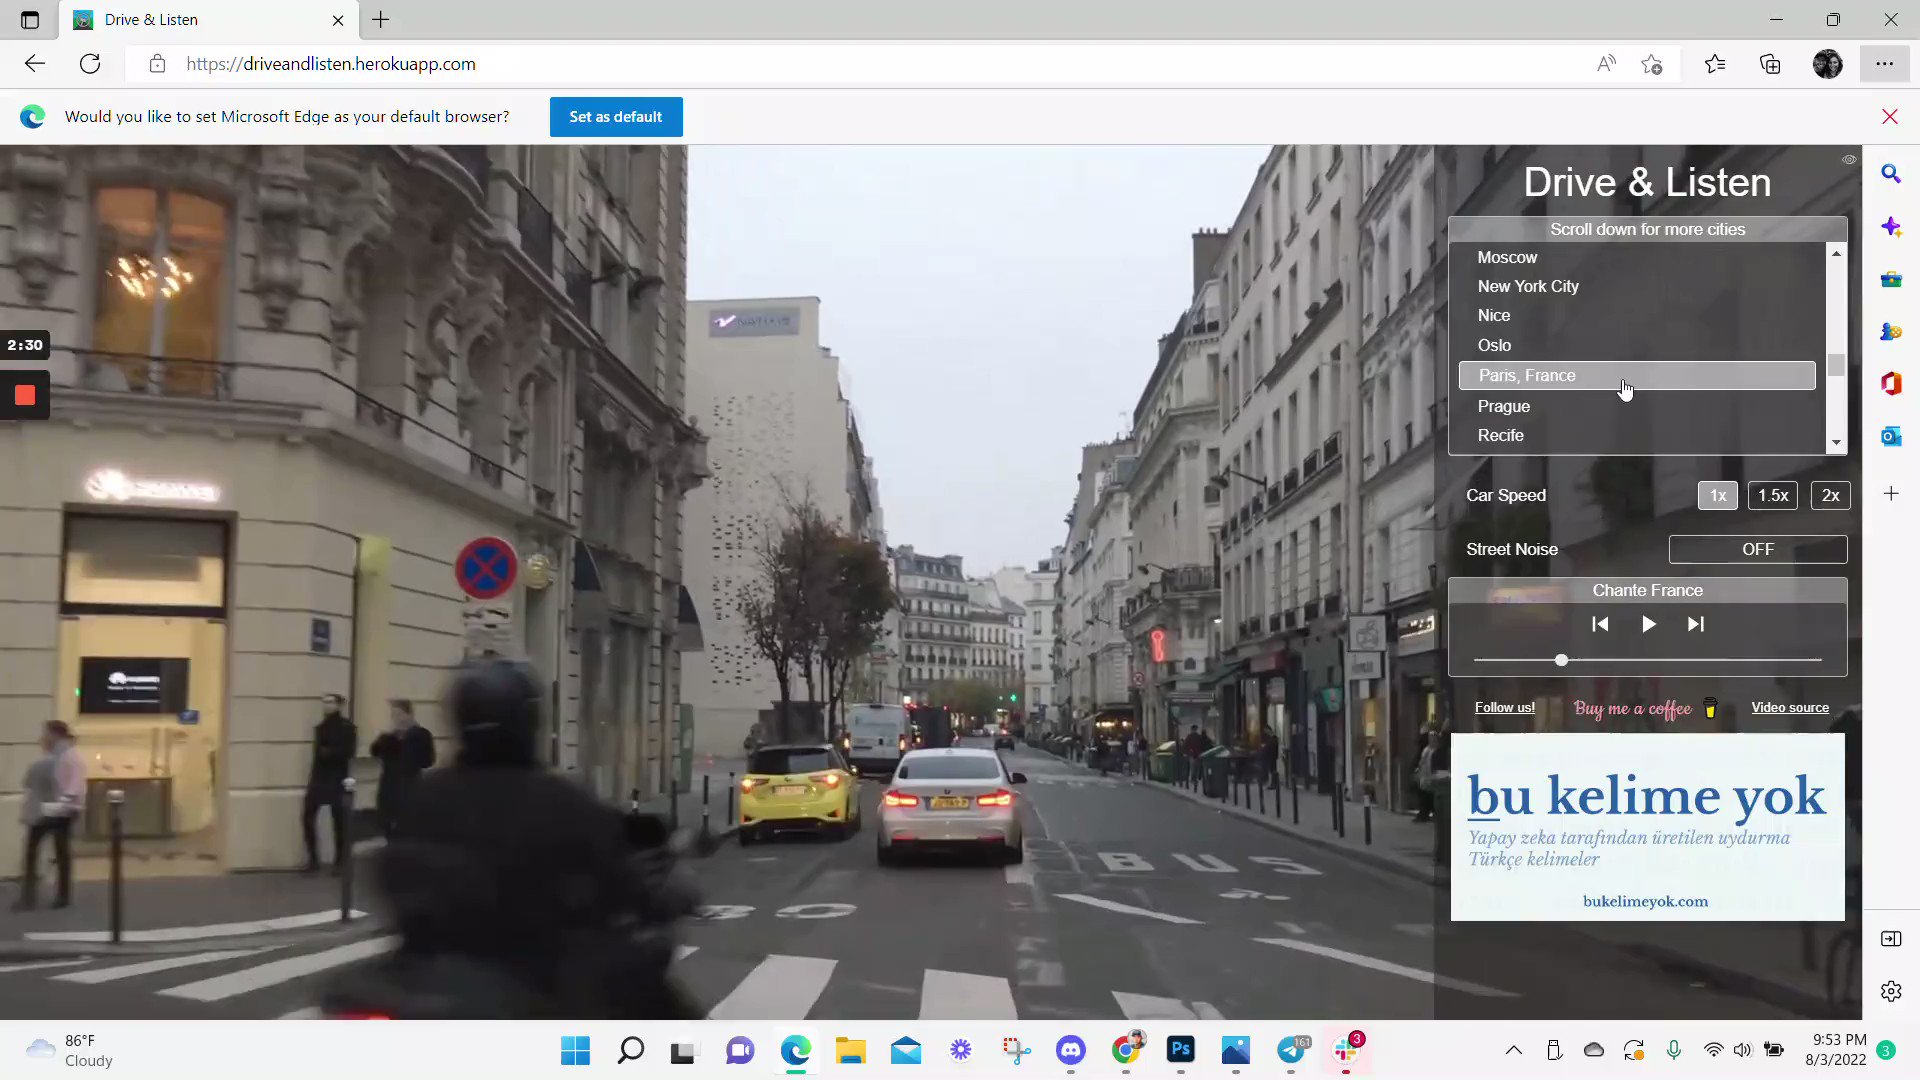Open the Video source link
This screenshot has height=1080, width=1920.
click(x=1790, y=707)
